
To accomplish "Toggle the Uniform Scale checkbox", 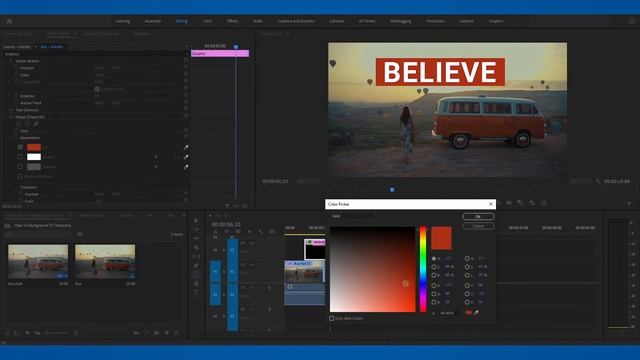I will coord(97,89).
